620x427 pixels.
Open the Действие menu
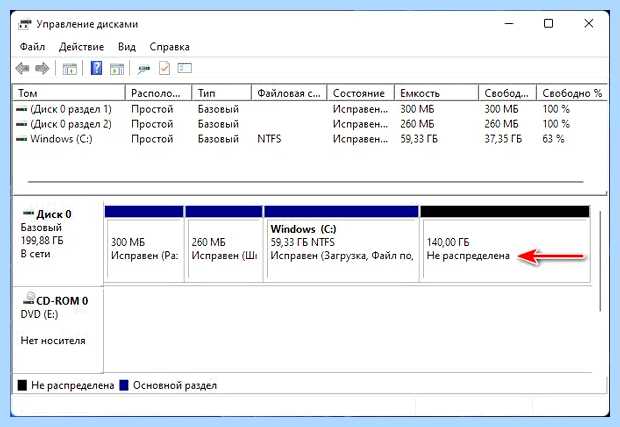point(81,47)
